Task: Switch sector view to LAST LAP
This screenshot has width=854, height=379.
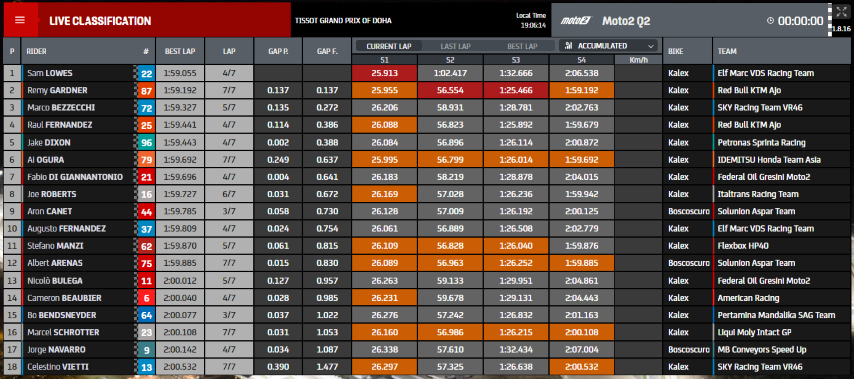Action: tap(455, 46)
